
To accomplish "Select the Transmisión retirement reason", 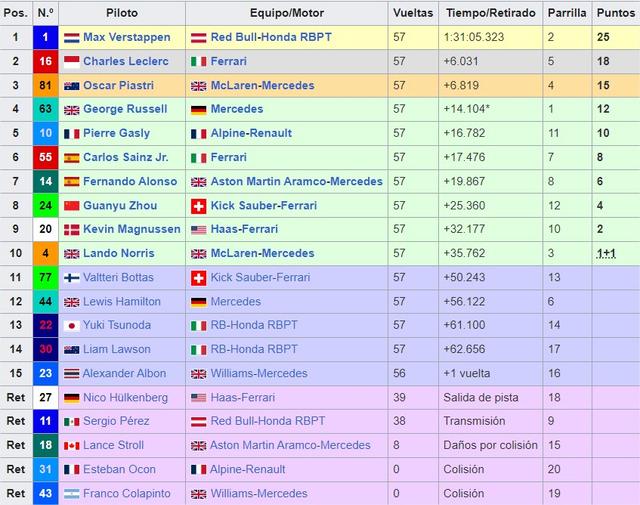I will pos(474,421).
